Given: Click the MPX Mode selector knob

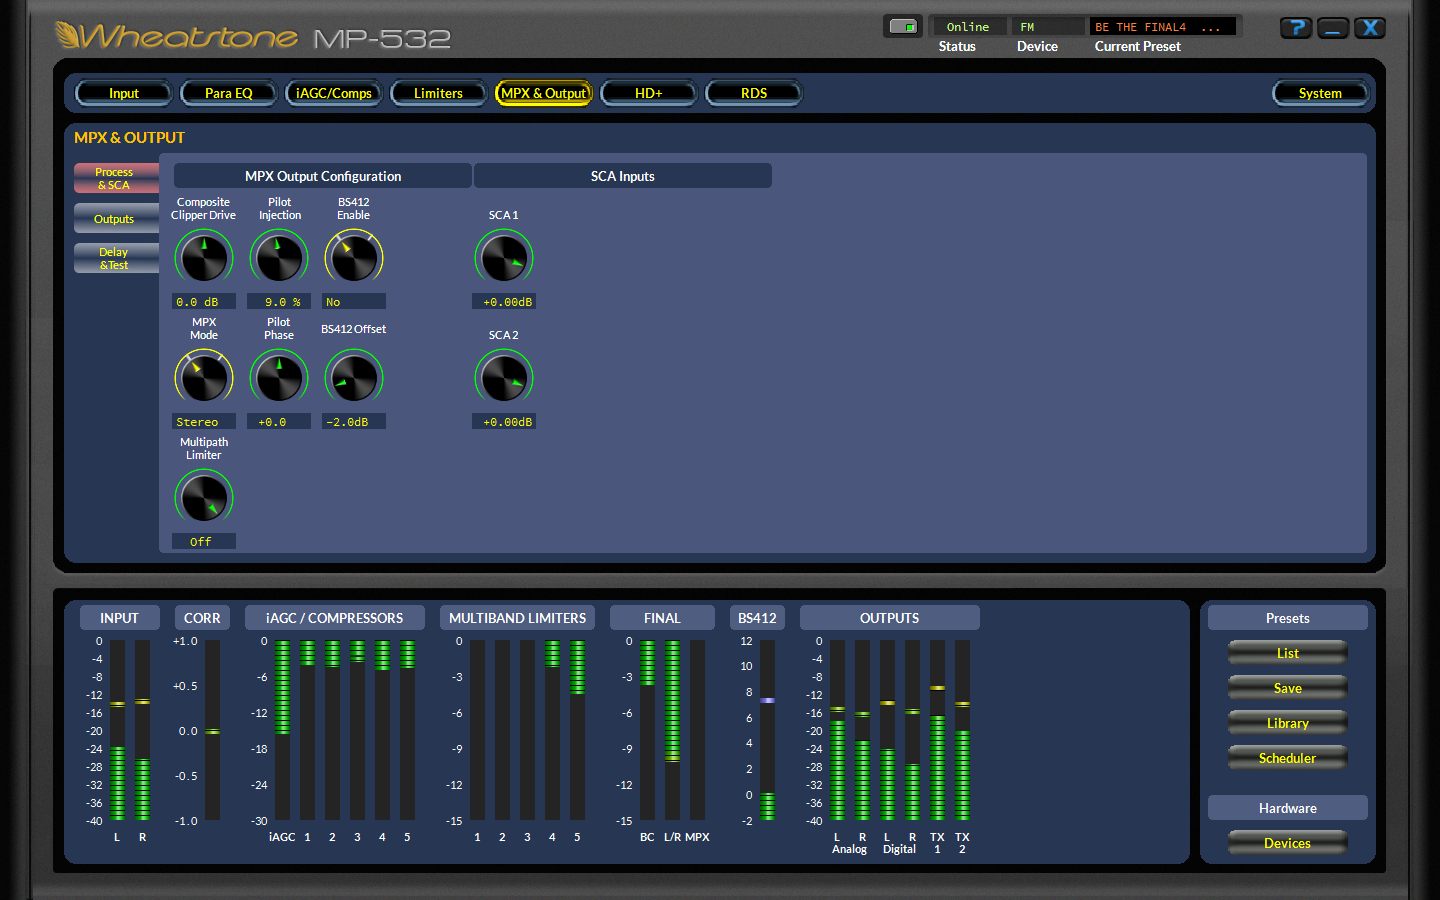Looking at the screenshot, I should (204, 377).
